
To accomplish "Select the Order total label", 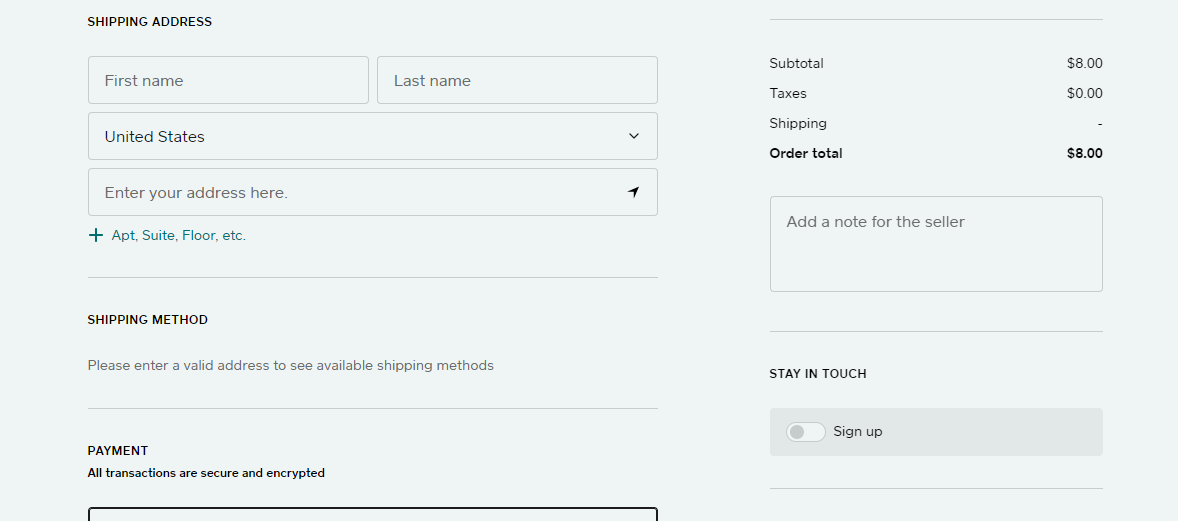I will coord(806,153).
